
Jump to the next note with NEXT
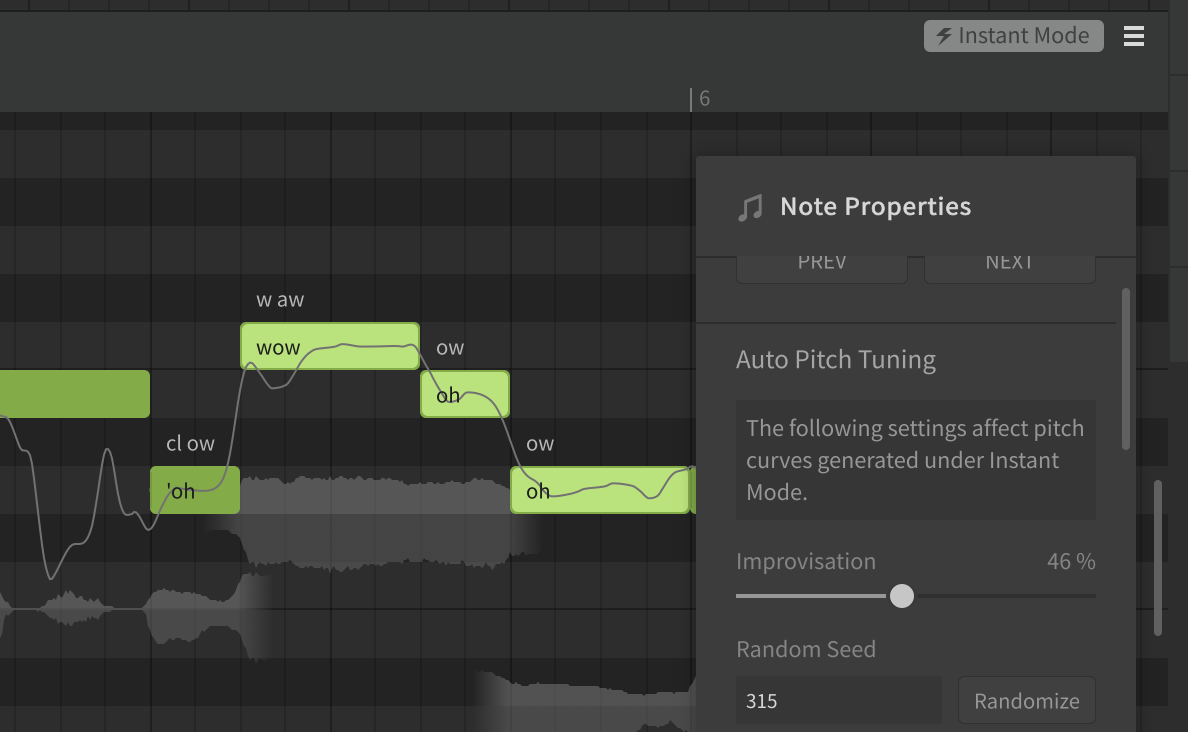pos(1008,265)
